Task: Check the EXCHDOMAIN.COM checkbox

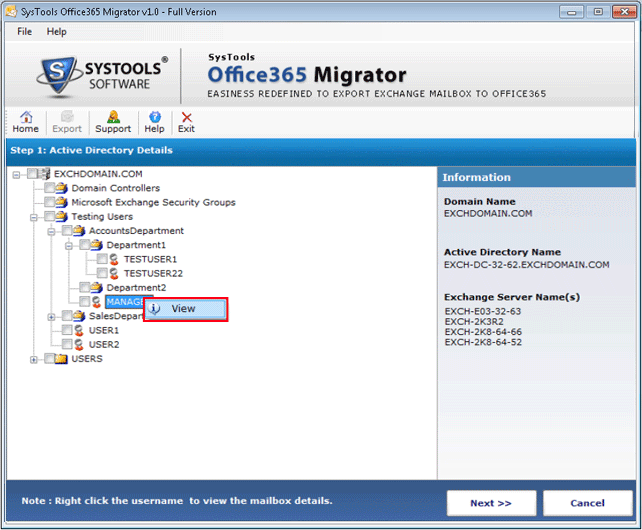Action: click(x=32, y=174)
